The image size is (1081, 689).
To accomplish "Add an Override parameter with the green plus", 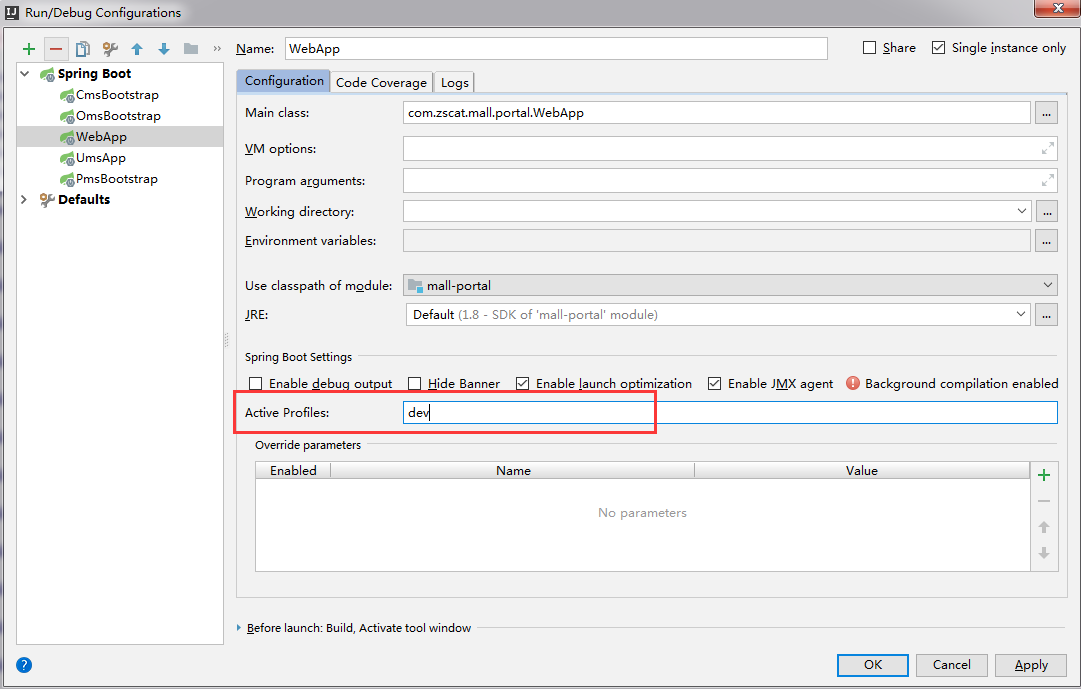I will (x=1044, y=474).
